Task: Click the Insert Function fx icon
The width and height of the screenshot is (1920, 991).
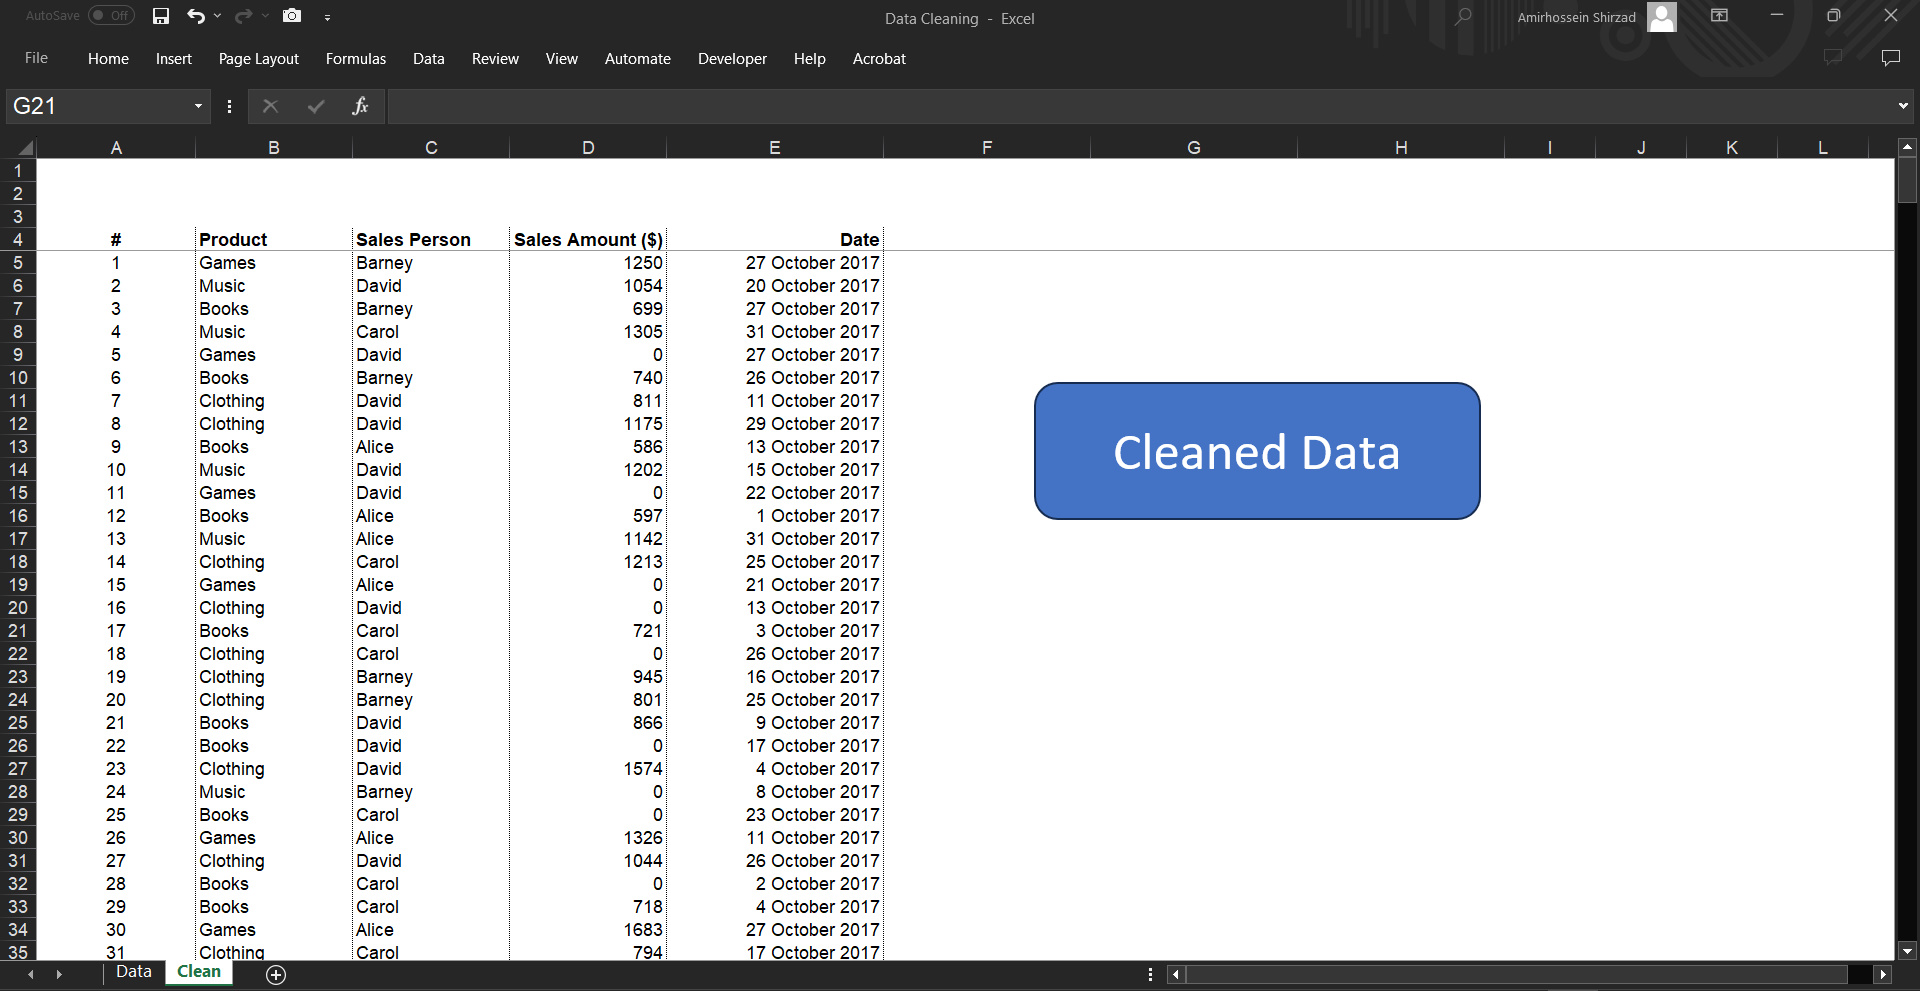Action: (360, 106)
